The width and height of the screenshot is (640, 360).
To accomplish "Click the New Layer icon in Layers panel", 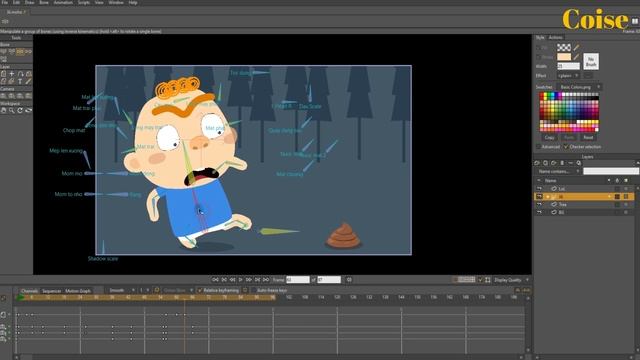I will [x=537, y=163].
